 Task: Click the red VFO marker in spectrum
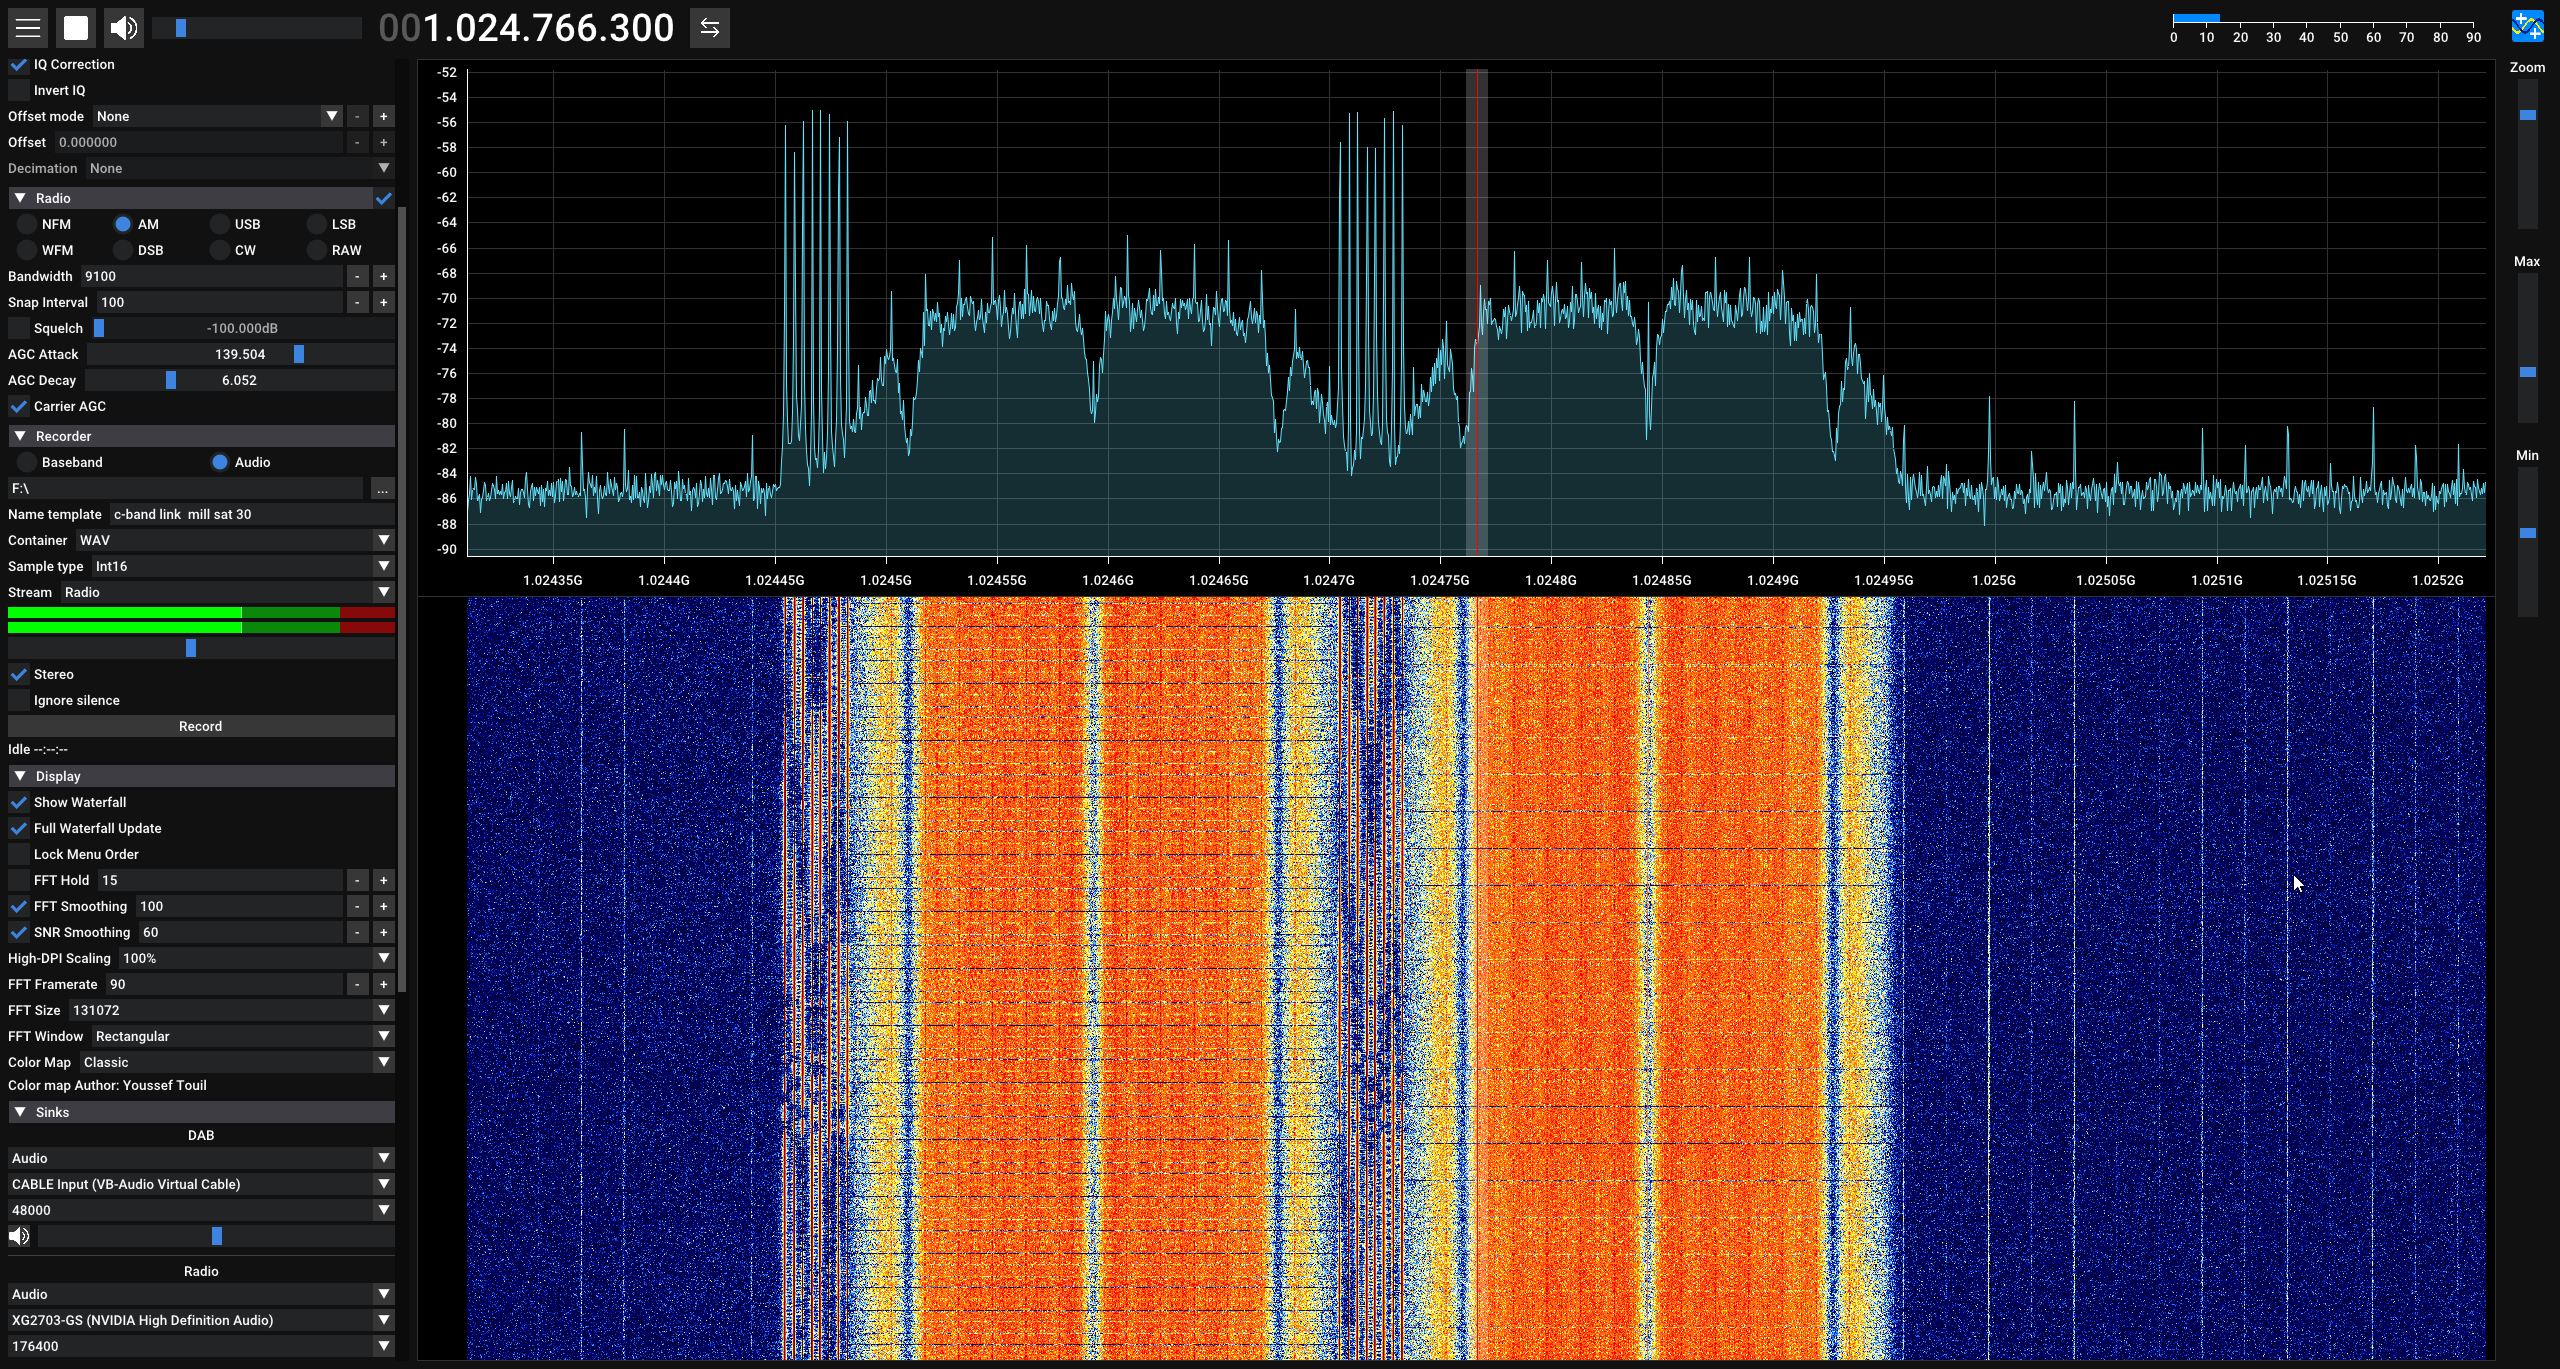tap(1477, 312)
